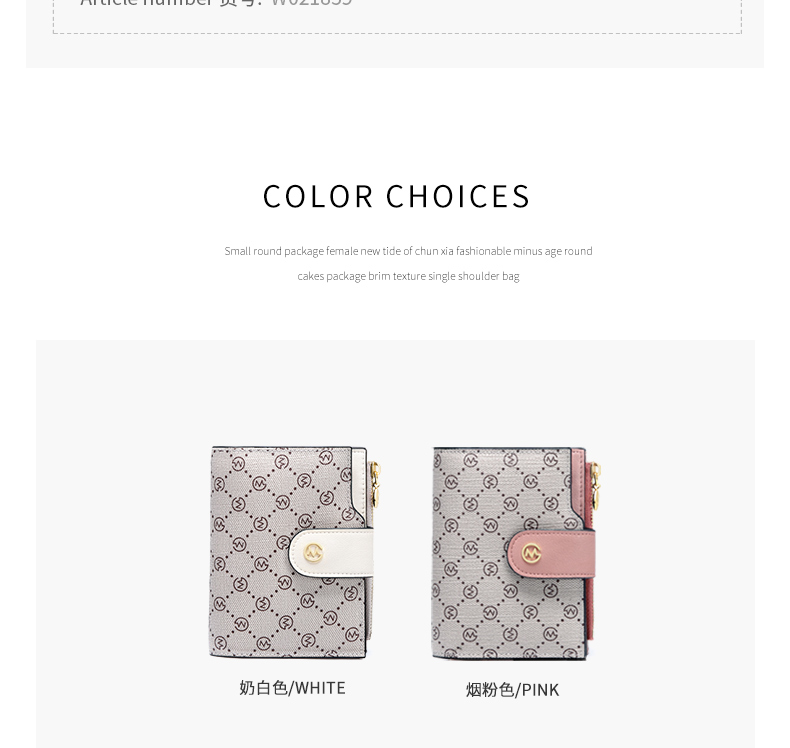Screen dimensions: 790x748
Task: Click the white strap on left wallet
Action: pyautogui.click(x=331, y=553)
